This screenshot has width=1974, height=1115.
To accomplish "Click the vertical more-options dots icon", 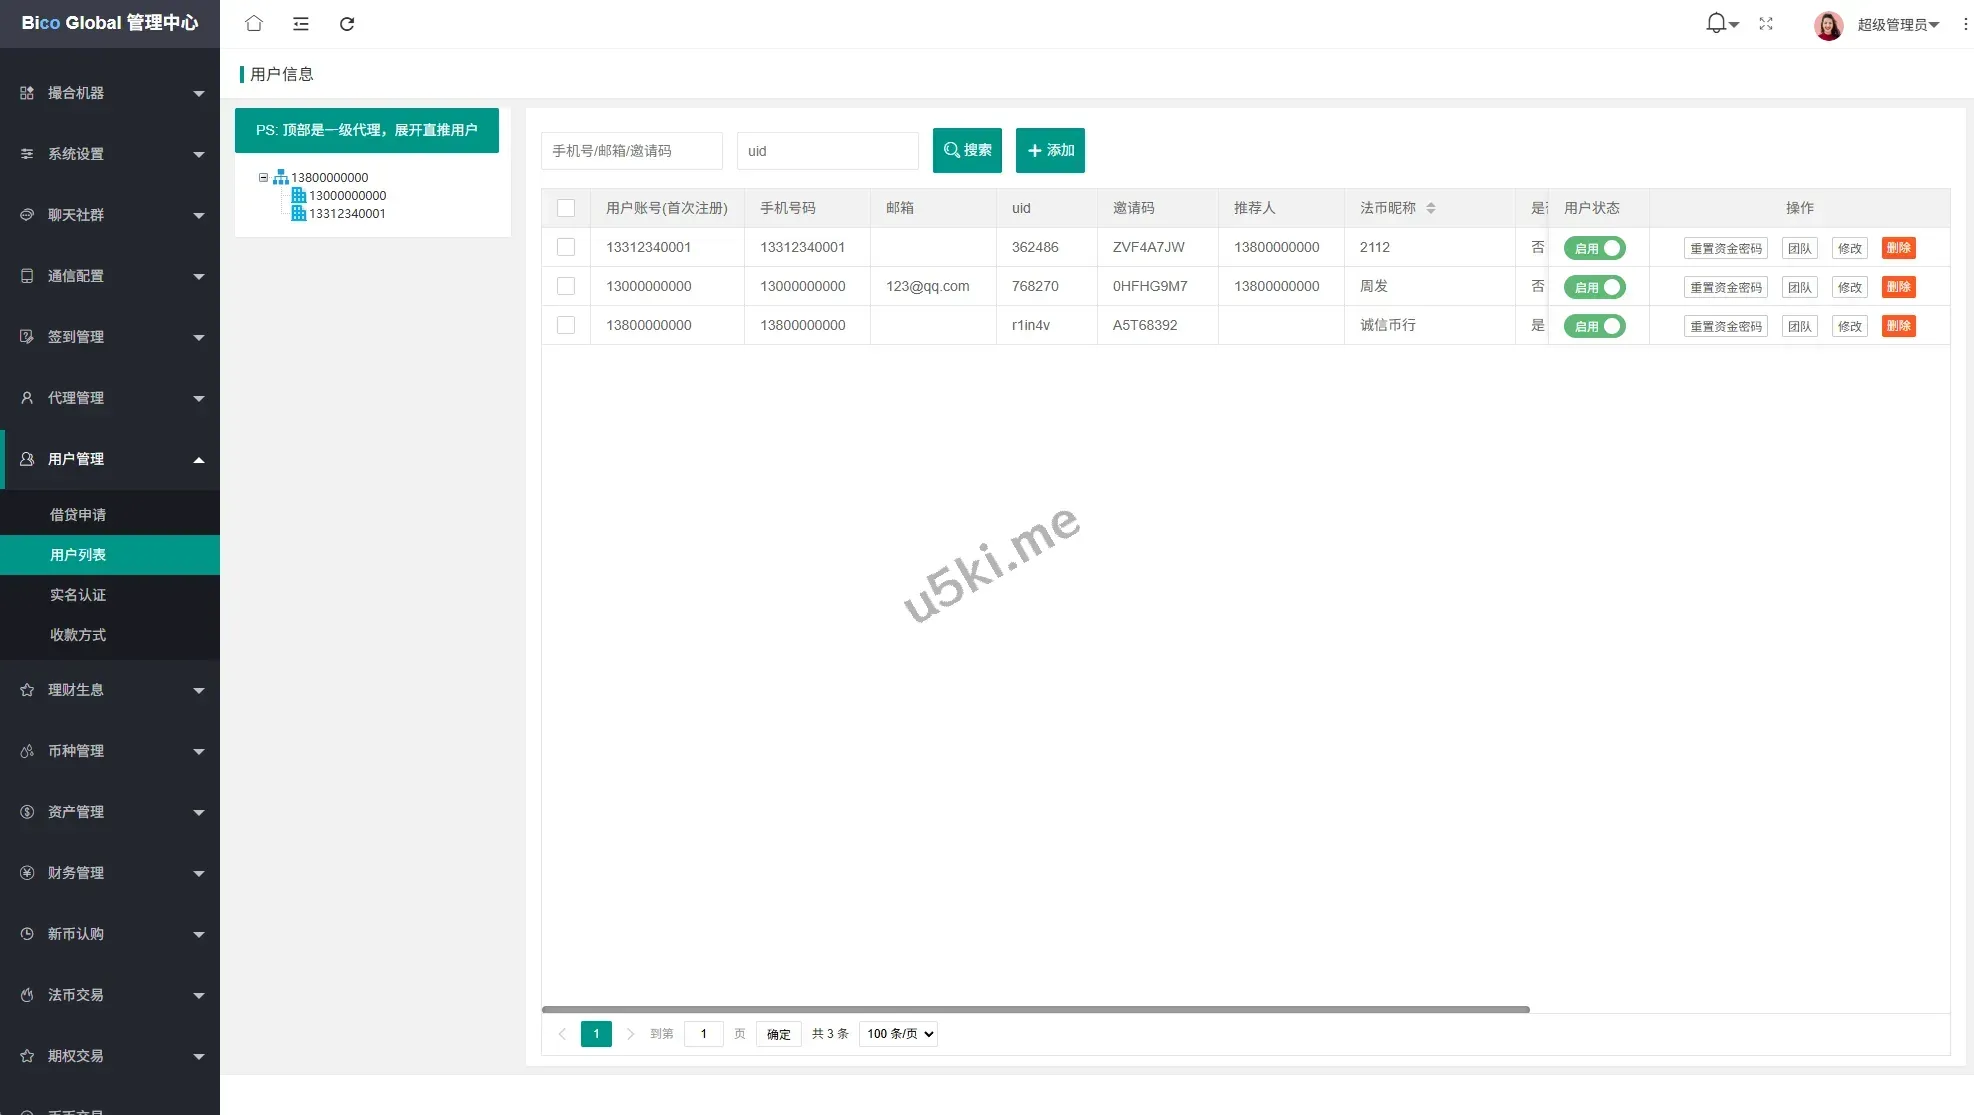I will 1965,23.
